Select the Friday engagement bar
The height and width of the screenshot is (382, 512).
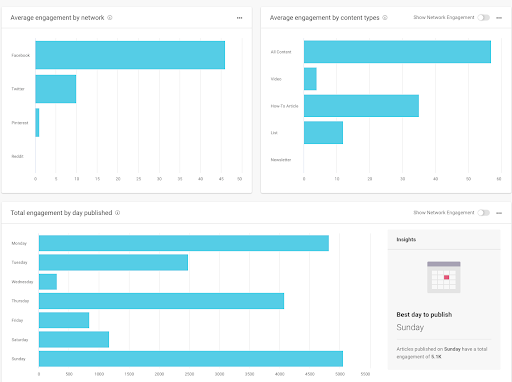click(x=64, y=320)
